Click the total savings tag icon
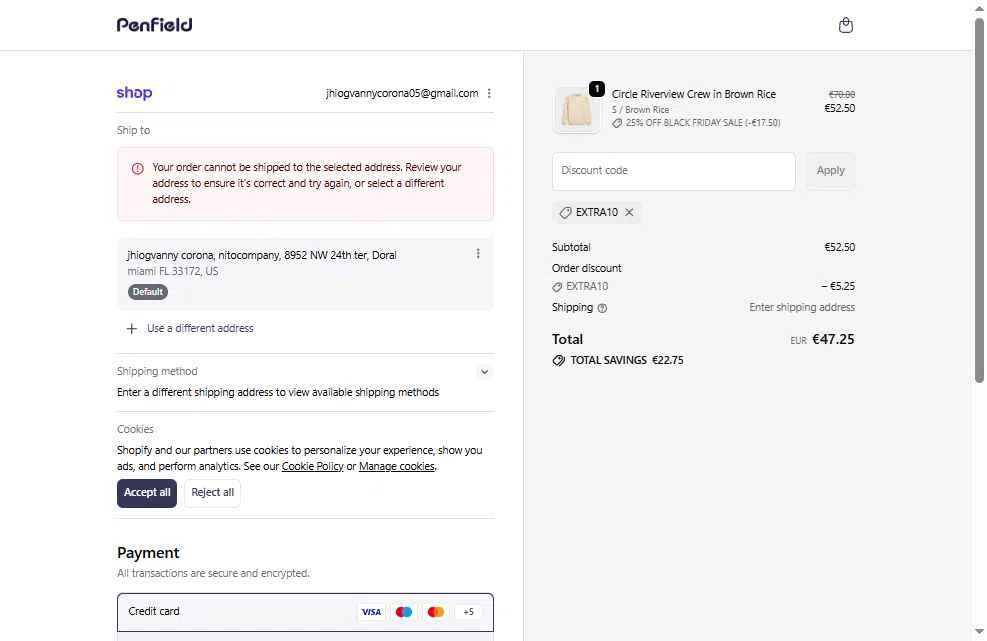 (x=558, y=361)
